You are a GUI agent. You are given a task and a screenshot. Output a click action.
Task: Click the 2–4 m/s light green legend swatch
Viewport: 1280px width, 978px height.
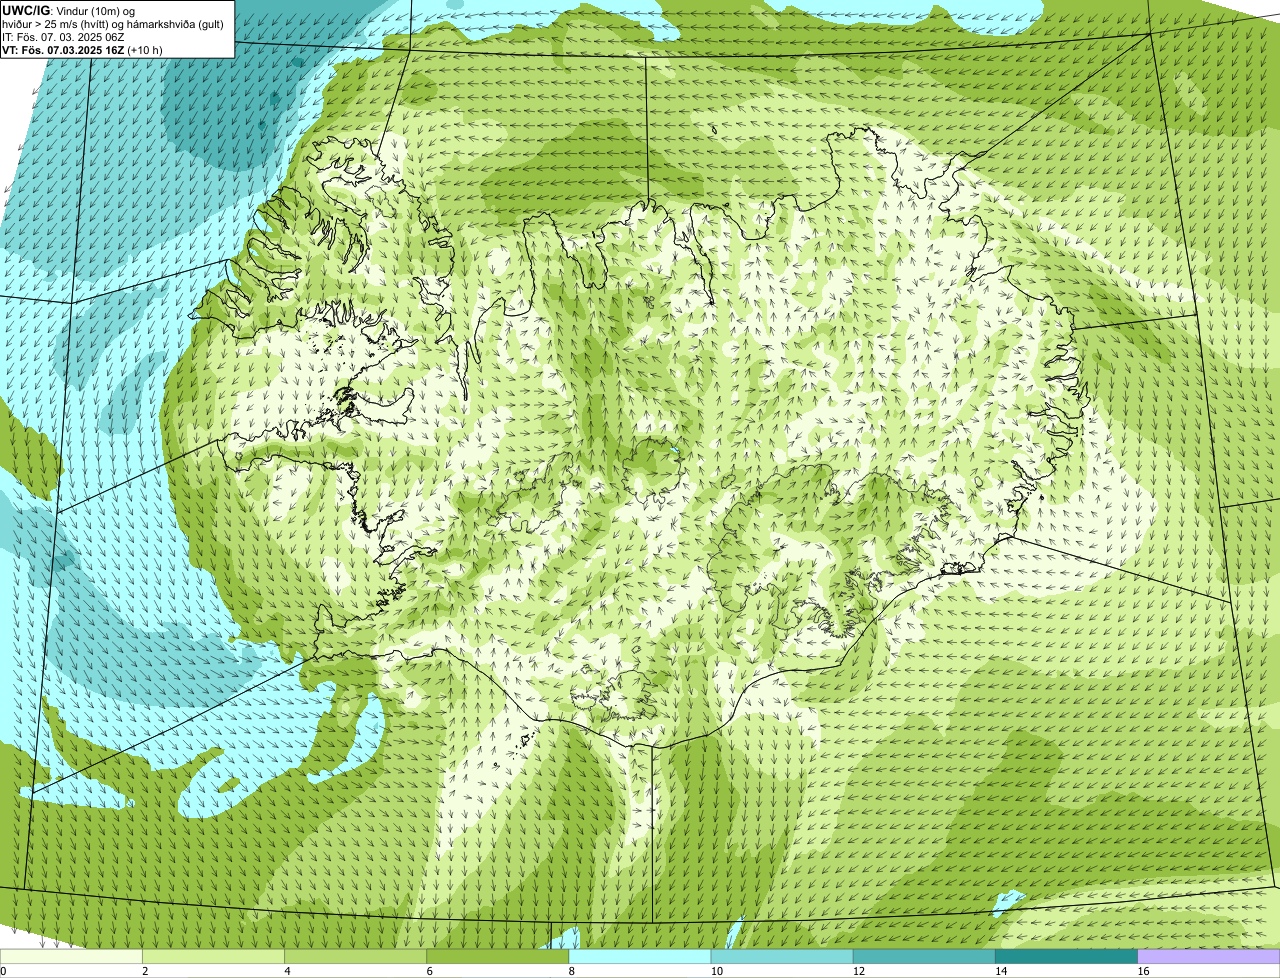214,956
